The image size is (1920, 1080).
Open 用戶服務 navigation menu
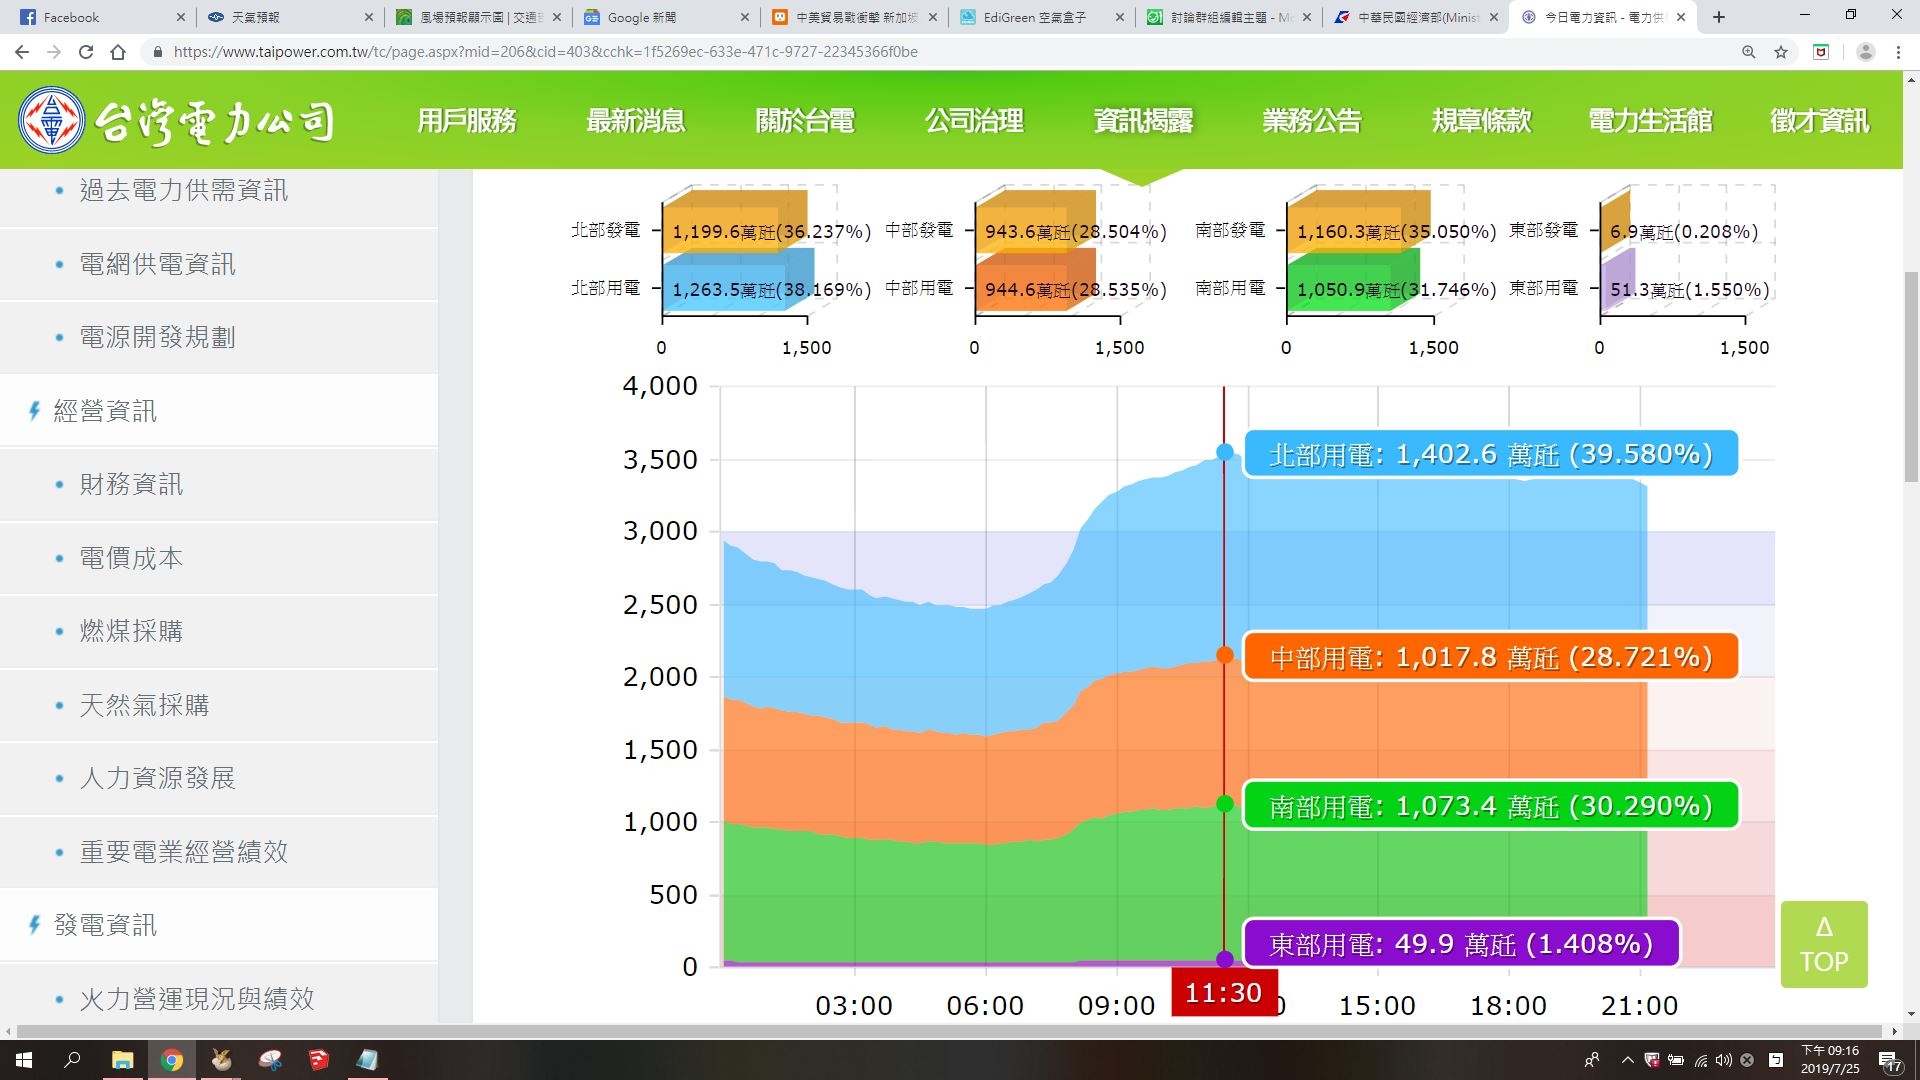(x=467, y=121)
